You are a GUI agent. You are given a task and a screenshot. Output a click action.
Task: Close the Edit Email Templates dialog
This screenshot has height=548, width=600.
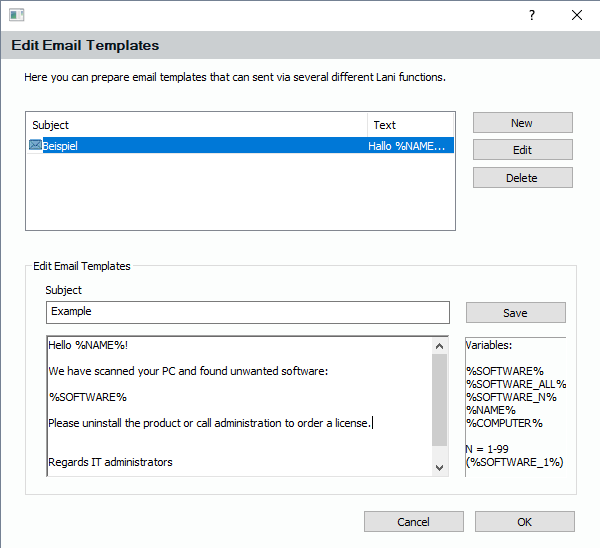point(577,15)
